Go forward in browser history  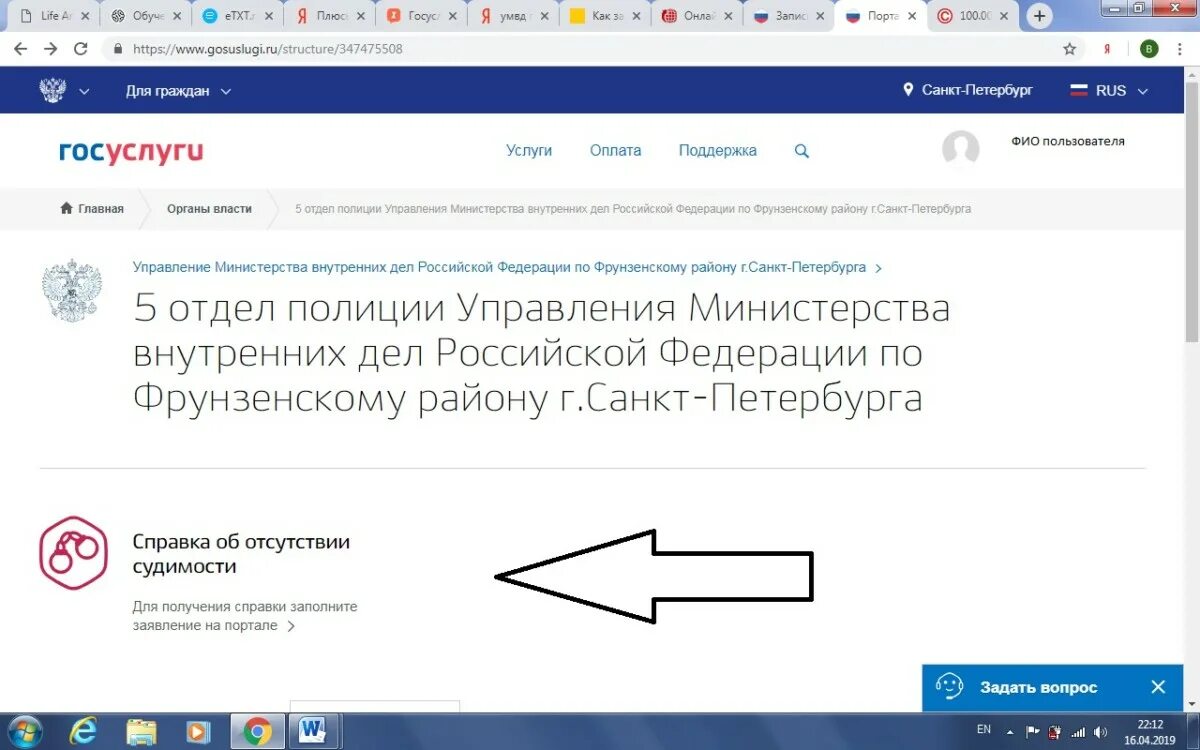(51, 48)
